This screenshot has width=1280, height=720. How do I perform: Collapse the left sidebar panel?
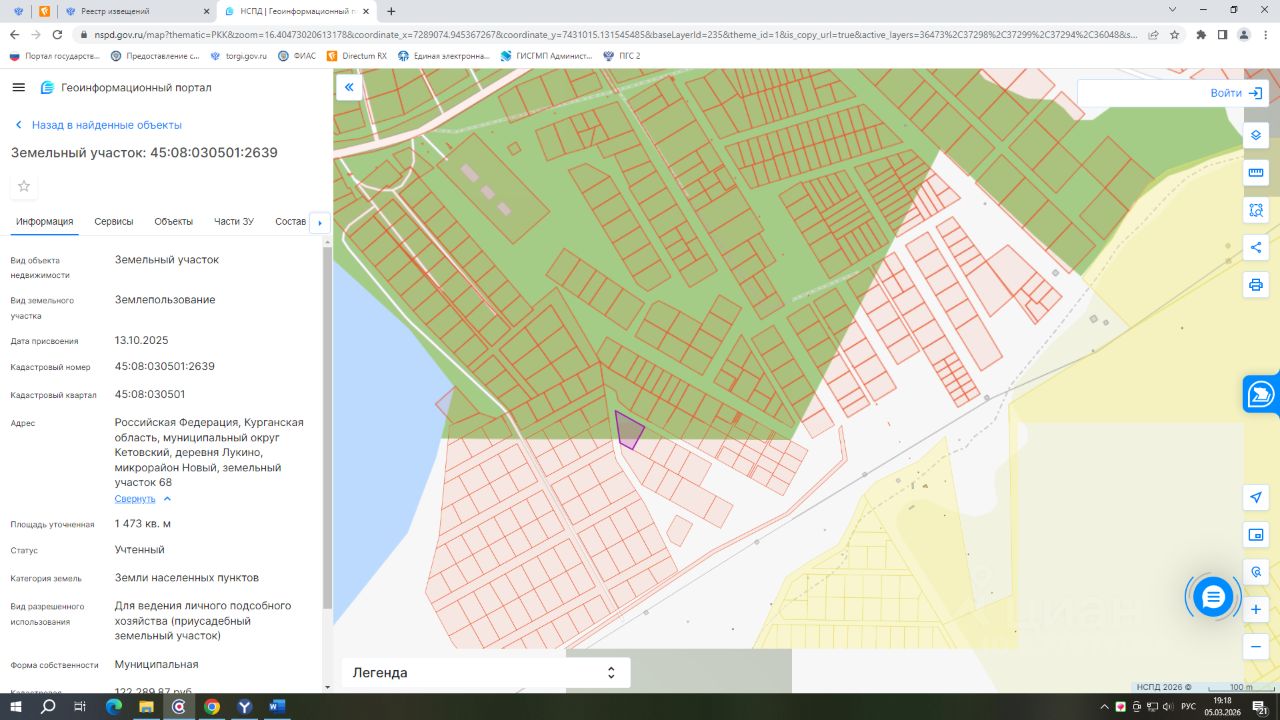[x=349, y=88]
